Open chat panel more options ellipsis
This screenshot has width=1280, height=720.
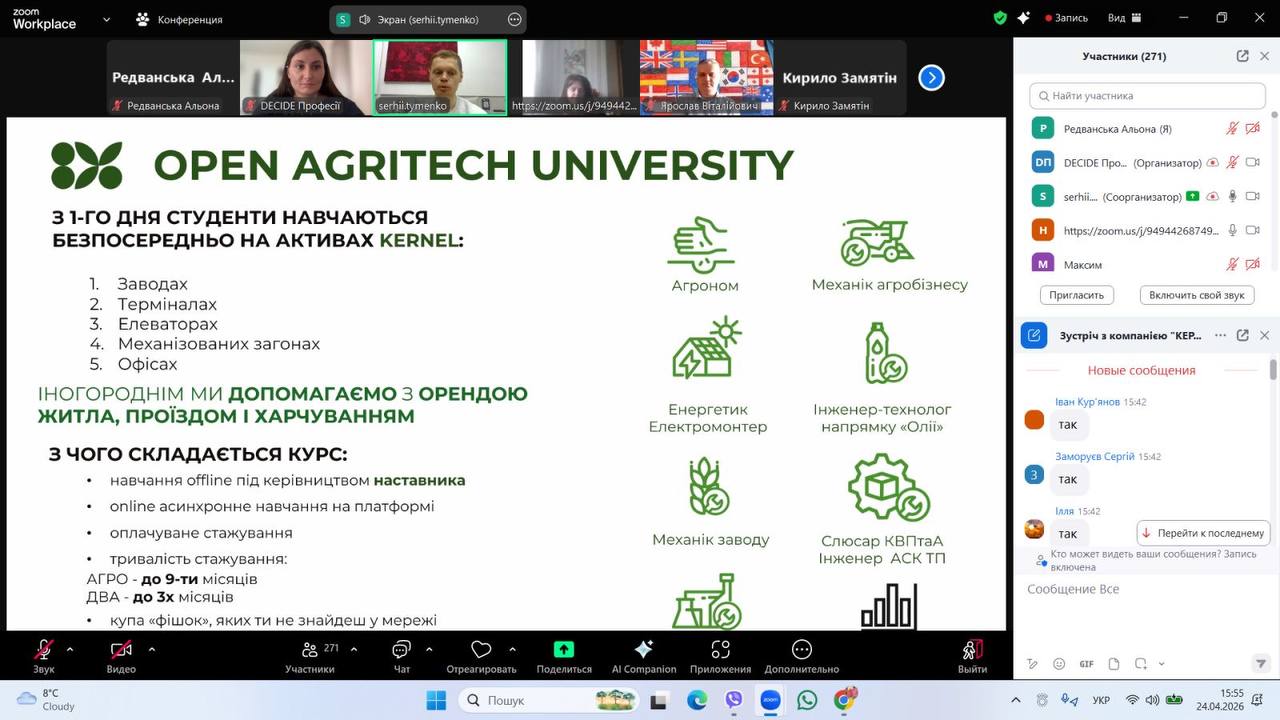(x=1221, y=336)
